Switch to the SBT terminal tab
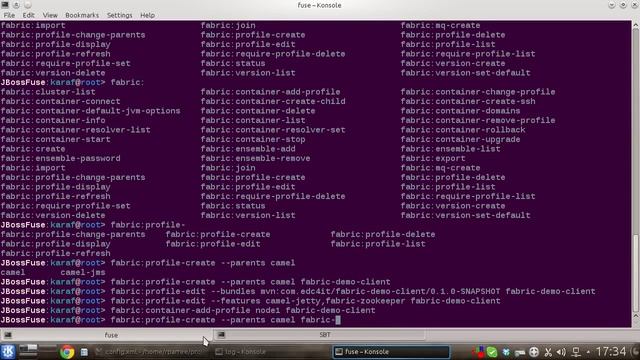Viewport: 640px width, 360px height. (x=320, y=335)
